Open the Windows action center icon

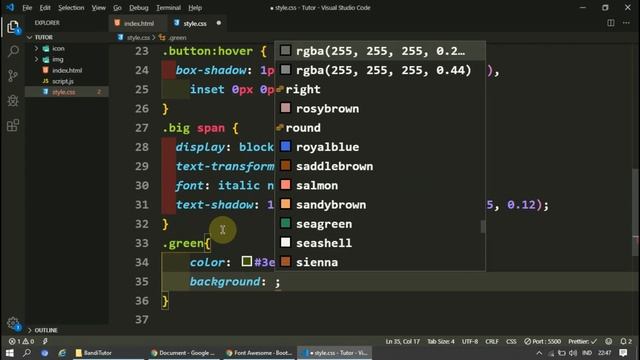[x=623, y=353]
